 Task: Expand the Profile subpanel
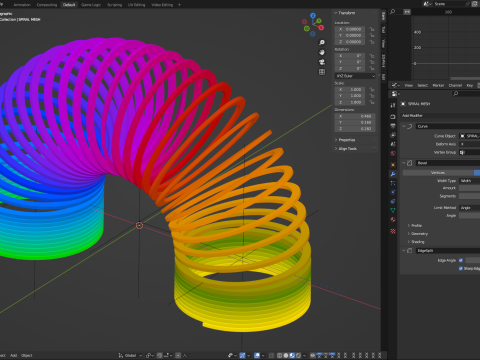tap(409, 226)
